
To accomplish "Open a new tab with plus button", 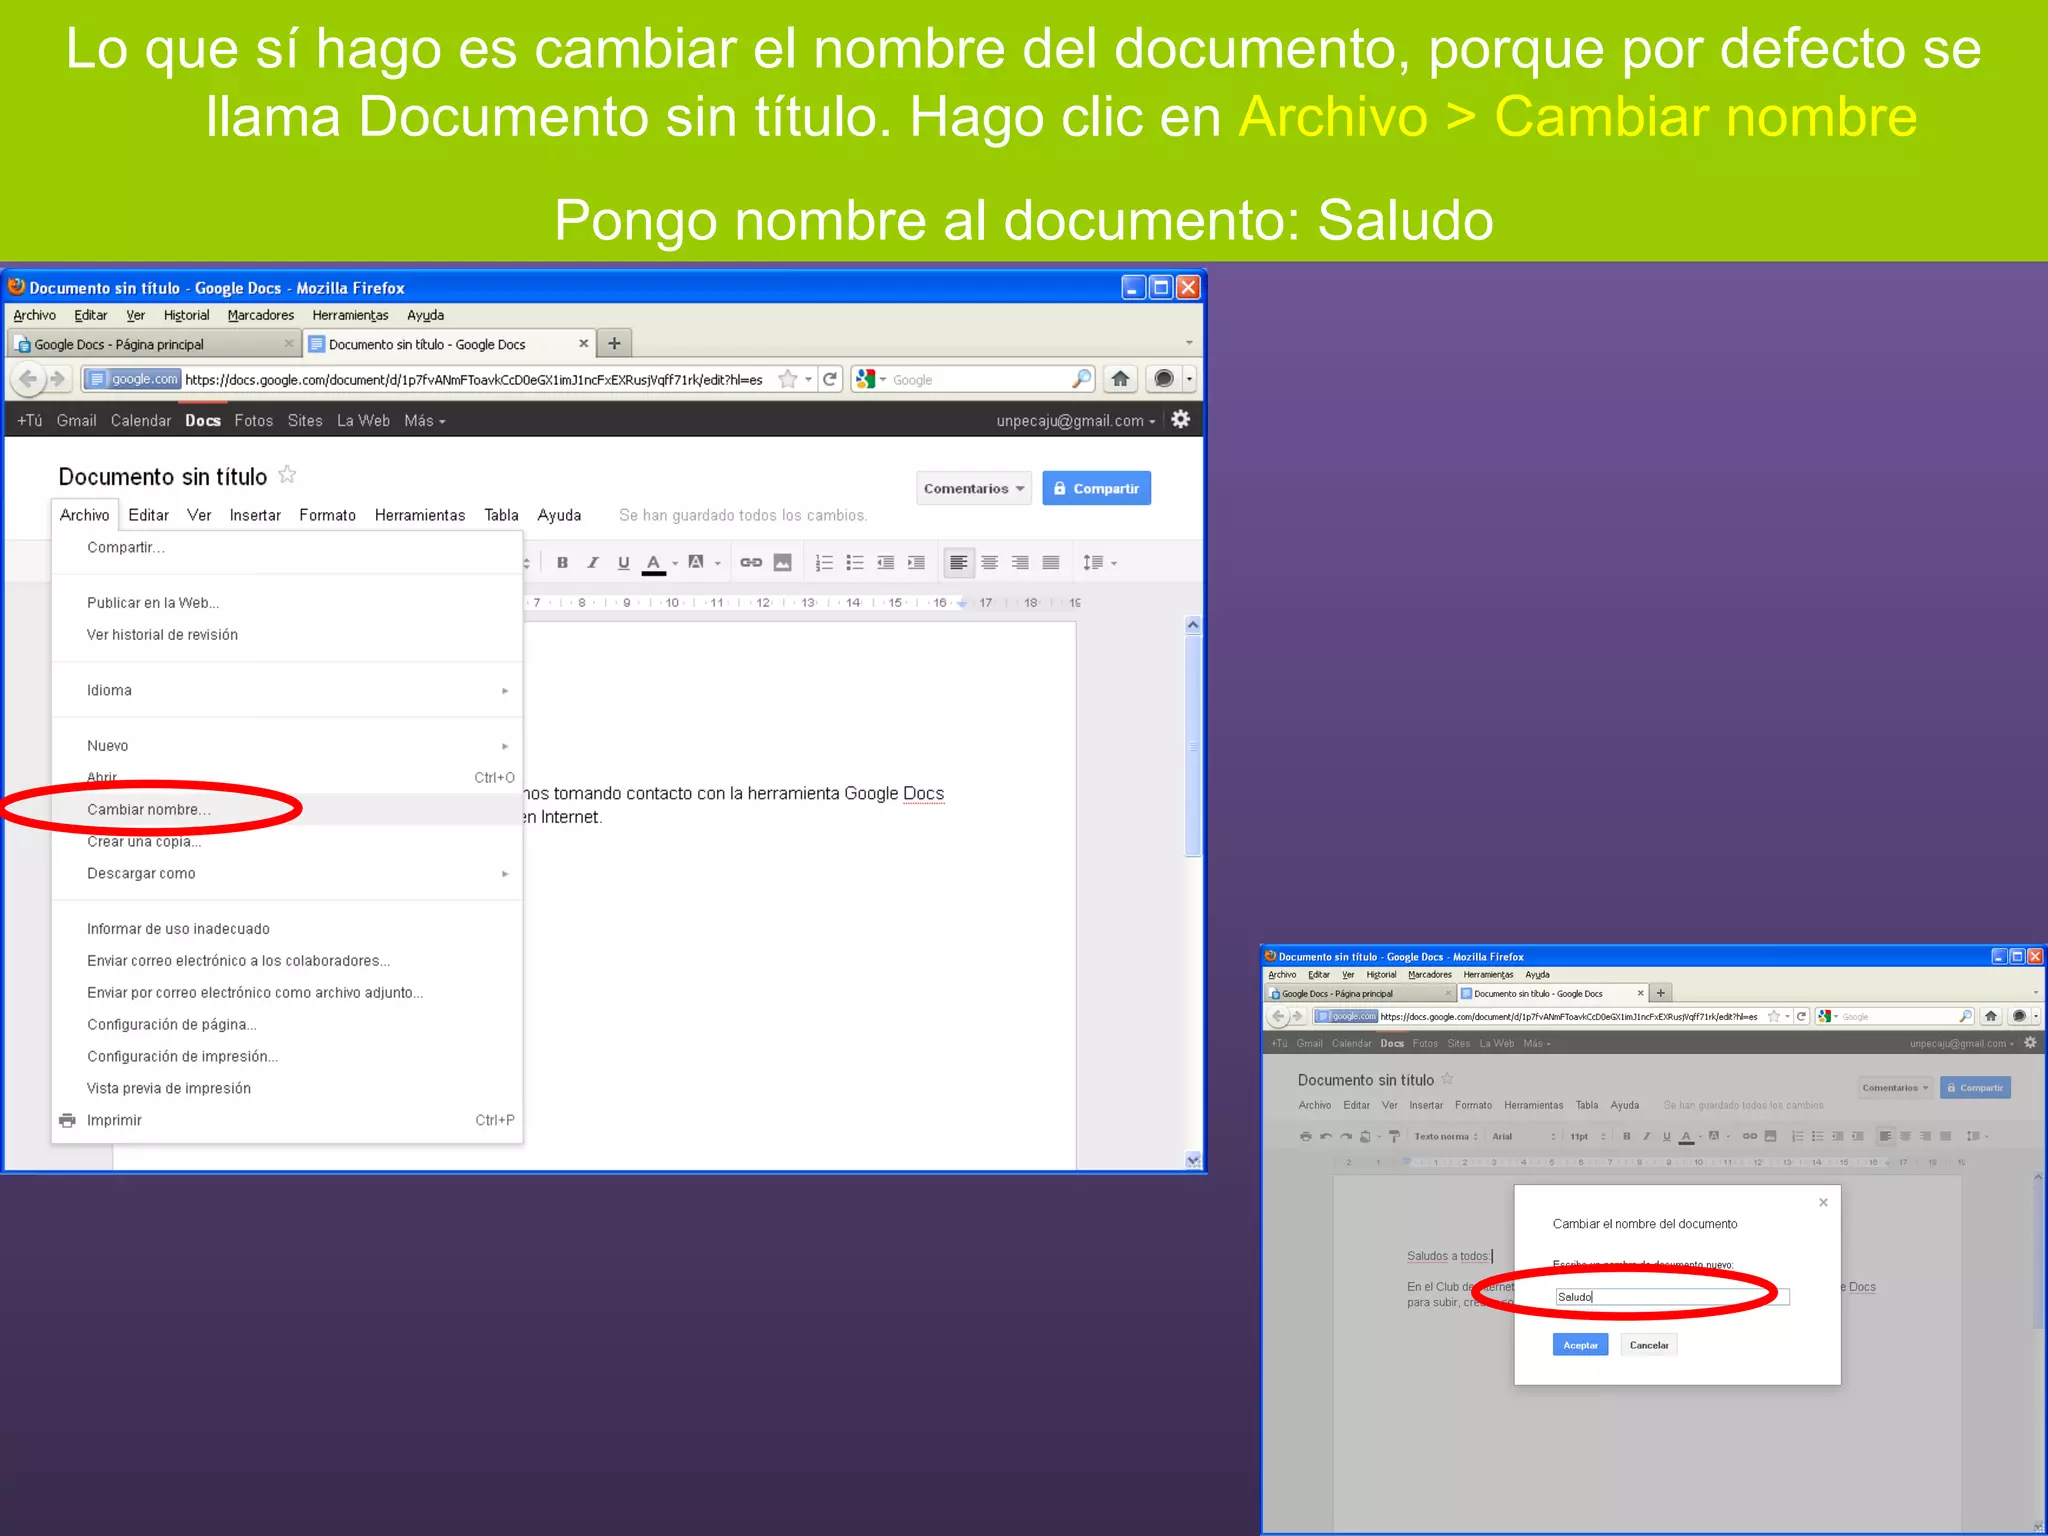I will pos(614,343).
